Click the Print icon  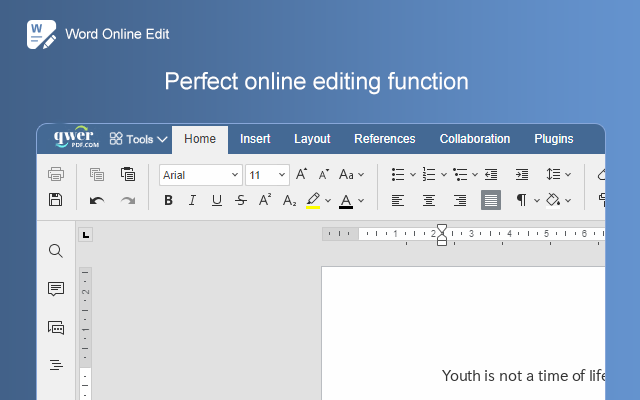click(56, 174)
